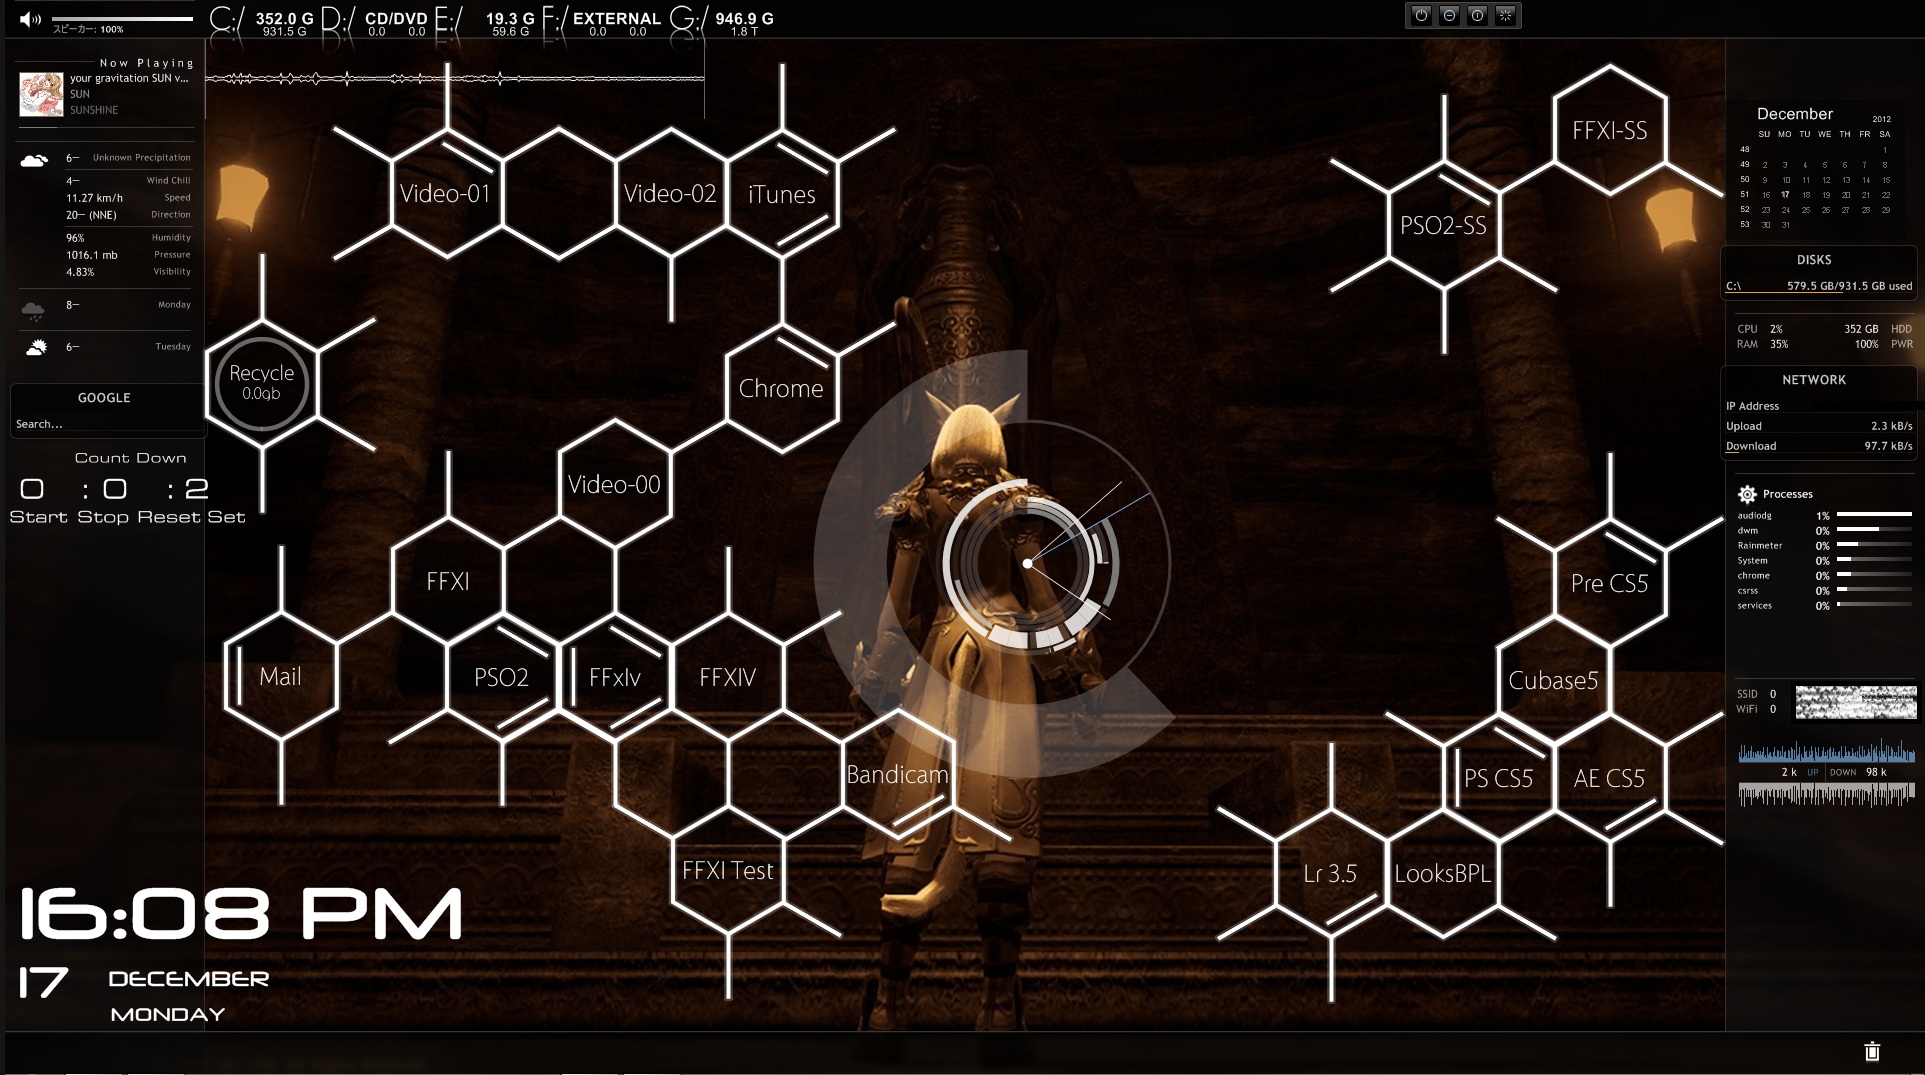
Task: Launch the FFxlv hexagon shortcut
Action: (614, 677)
